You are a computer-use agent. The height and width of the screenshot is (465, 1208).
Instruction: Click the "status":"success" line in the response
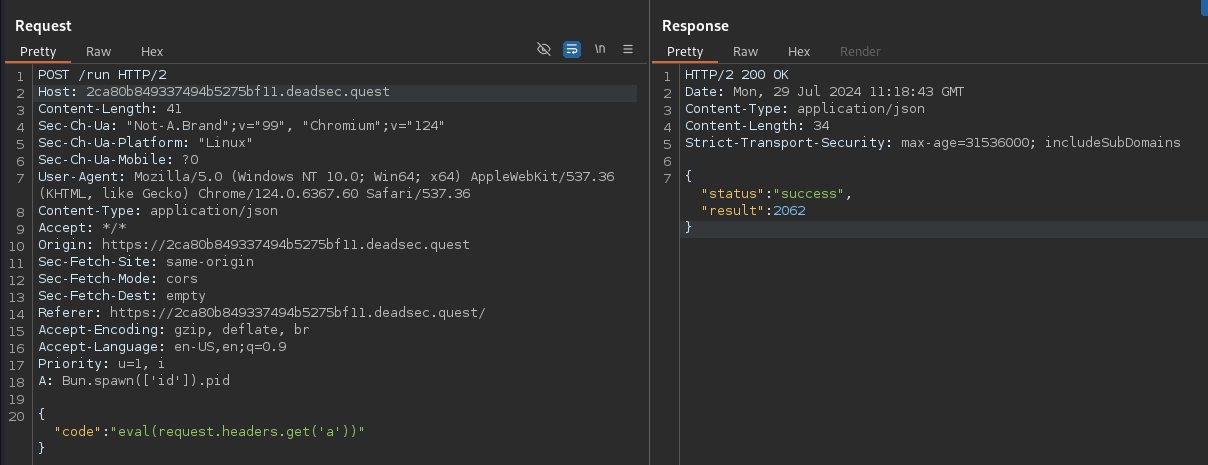[776, 194]
